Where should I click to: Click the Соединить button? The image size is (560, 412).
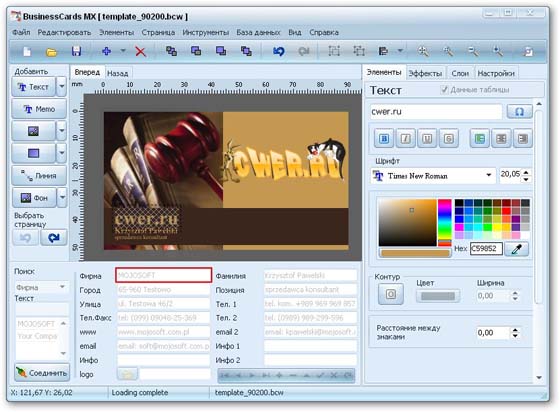pyautogui.click(x=42, y=373)
